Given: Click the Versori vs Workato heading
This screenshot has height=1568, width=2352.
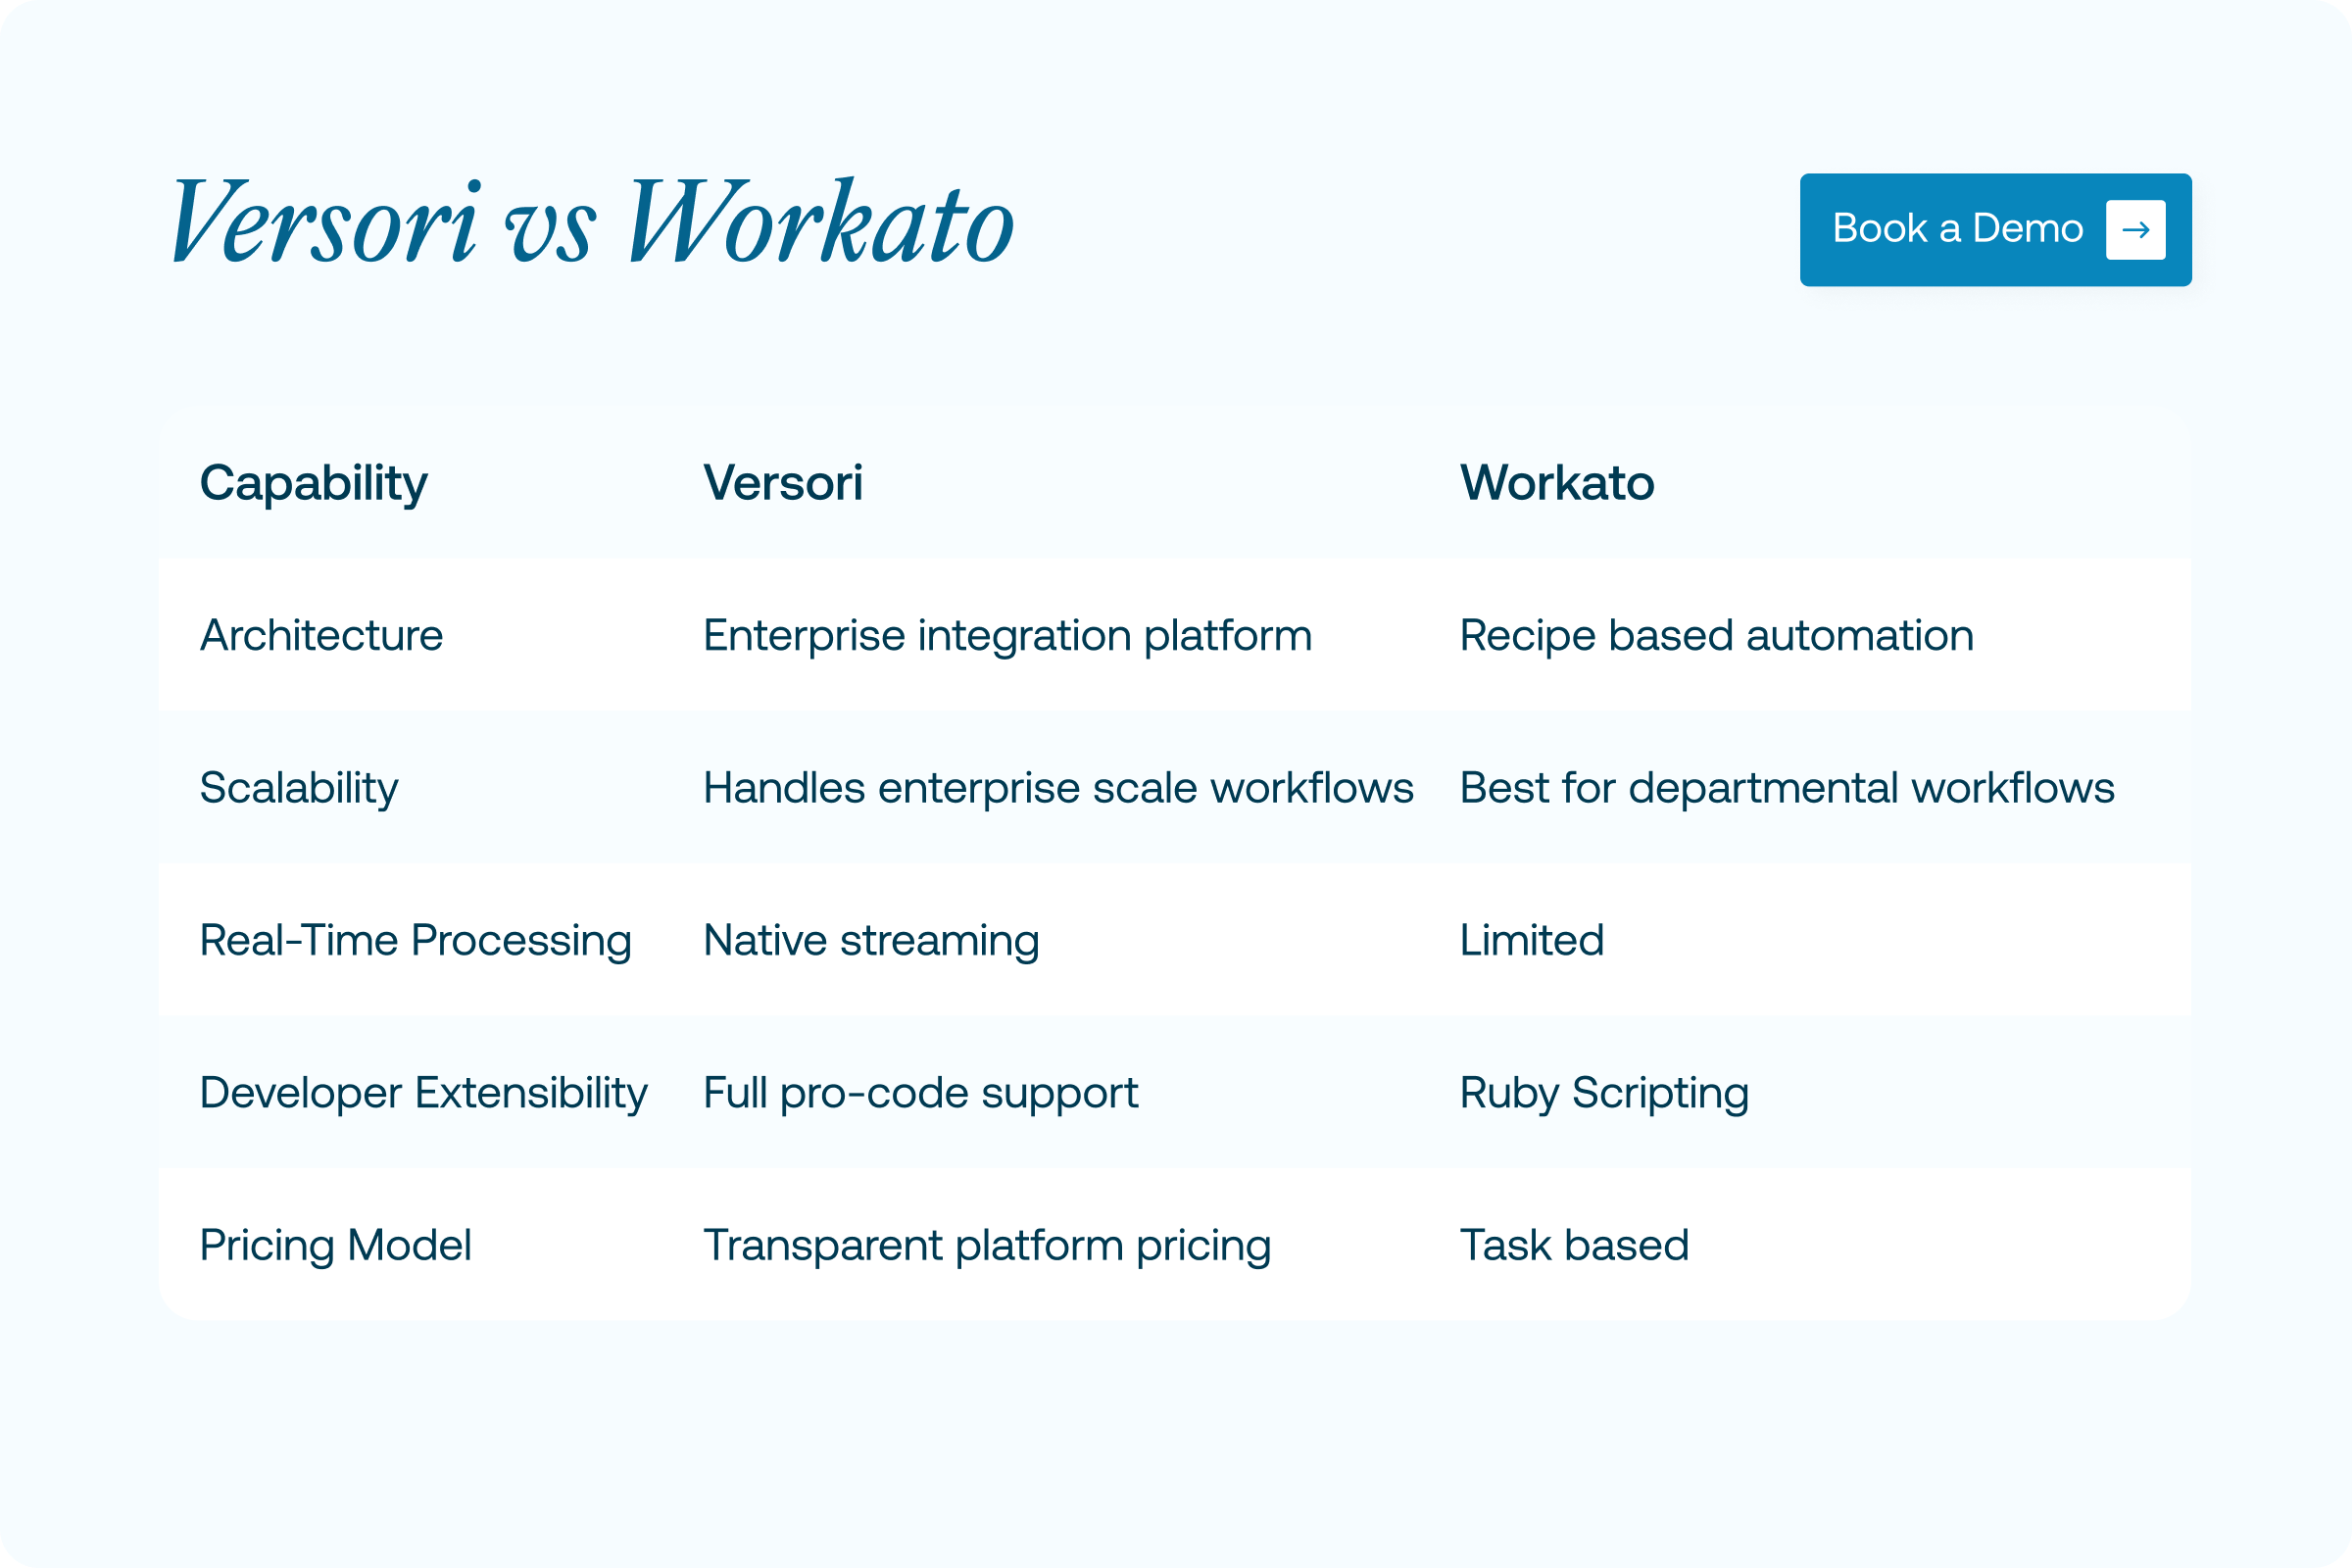Looking at the screenshot, I should pos(592,224).
